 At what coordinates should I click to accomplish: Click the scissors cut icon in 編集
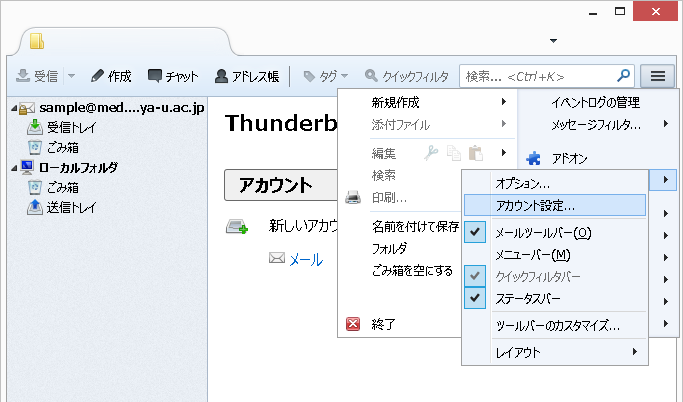[x=431, y=153]
